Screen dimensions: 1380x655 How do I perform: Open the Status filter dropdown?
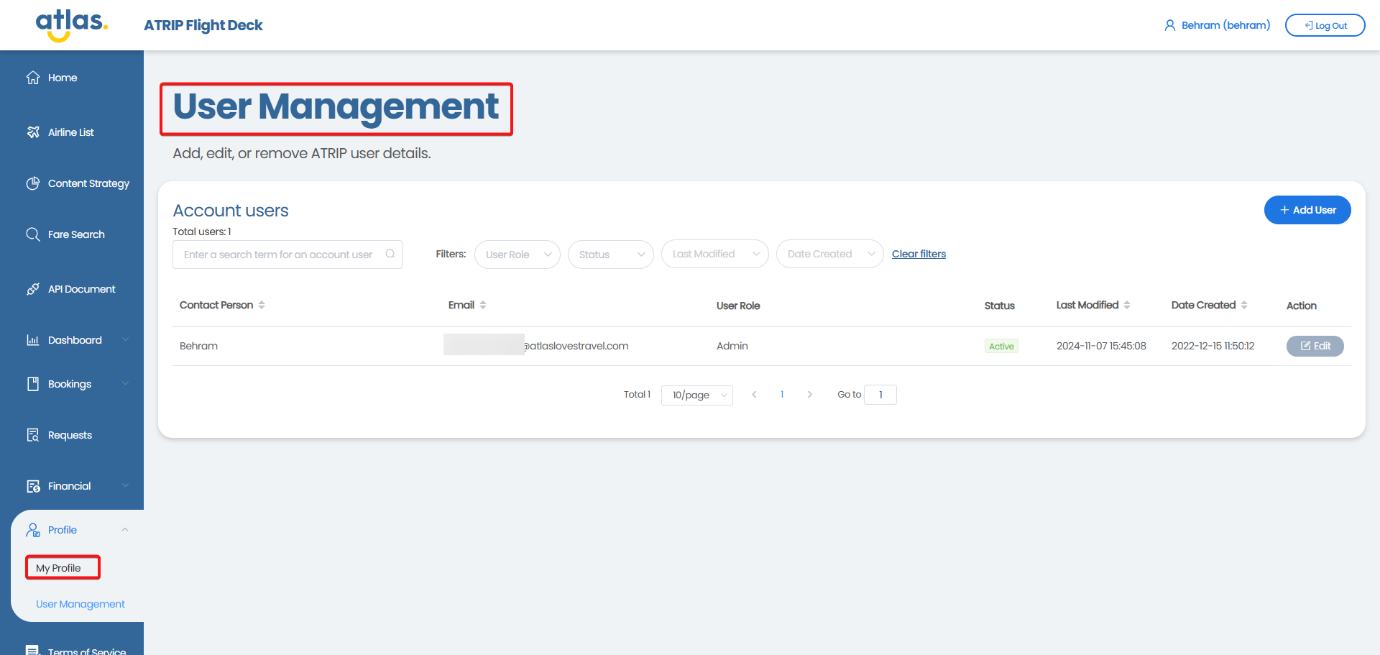click(x=610, y=254)
